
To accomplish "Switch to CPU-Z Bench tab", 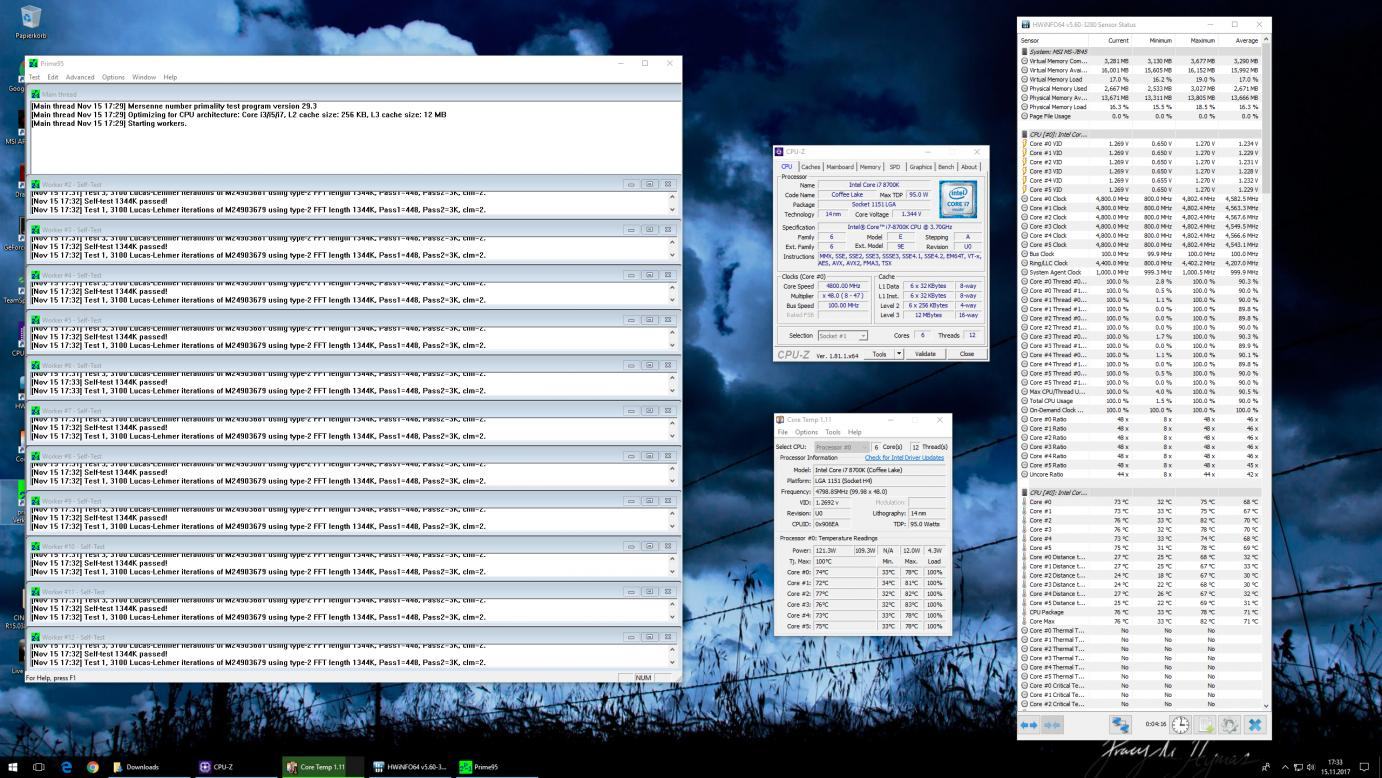I will click(x=946, y=167).
